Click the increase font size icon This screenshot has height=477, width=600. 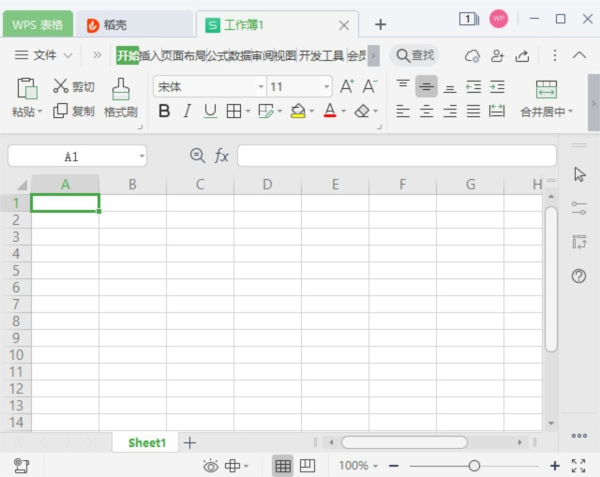coord(346,87)
